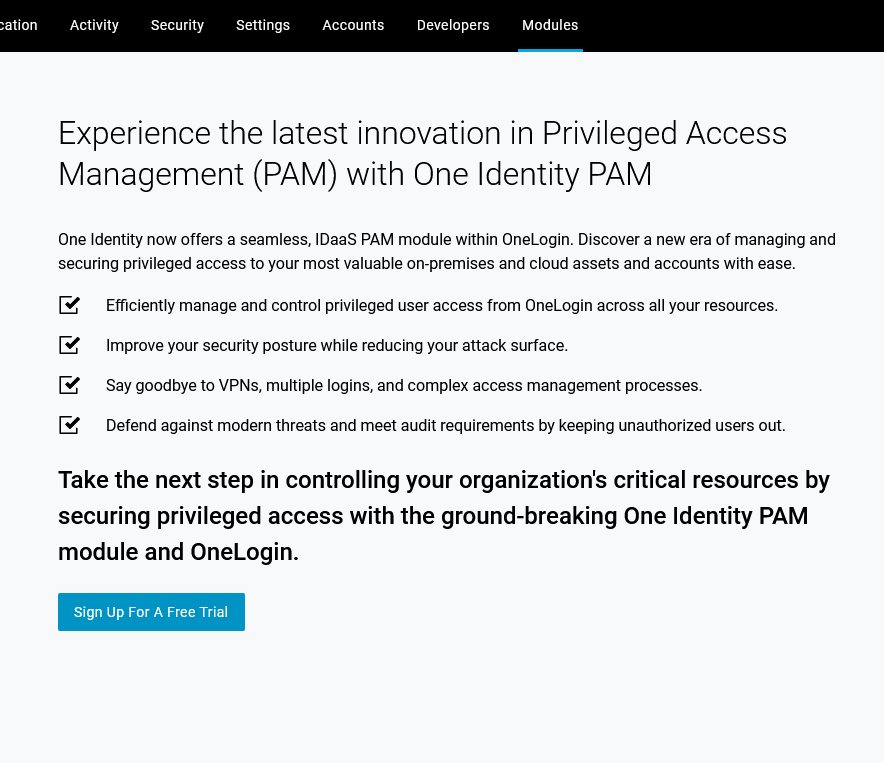884x763 pixels.
Task: Click checkmark icon beside 'Defend against modern threats'
Action: (69, 425)
